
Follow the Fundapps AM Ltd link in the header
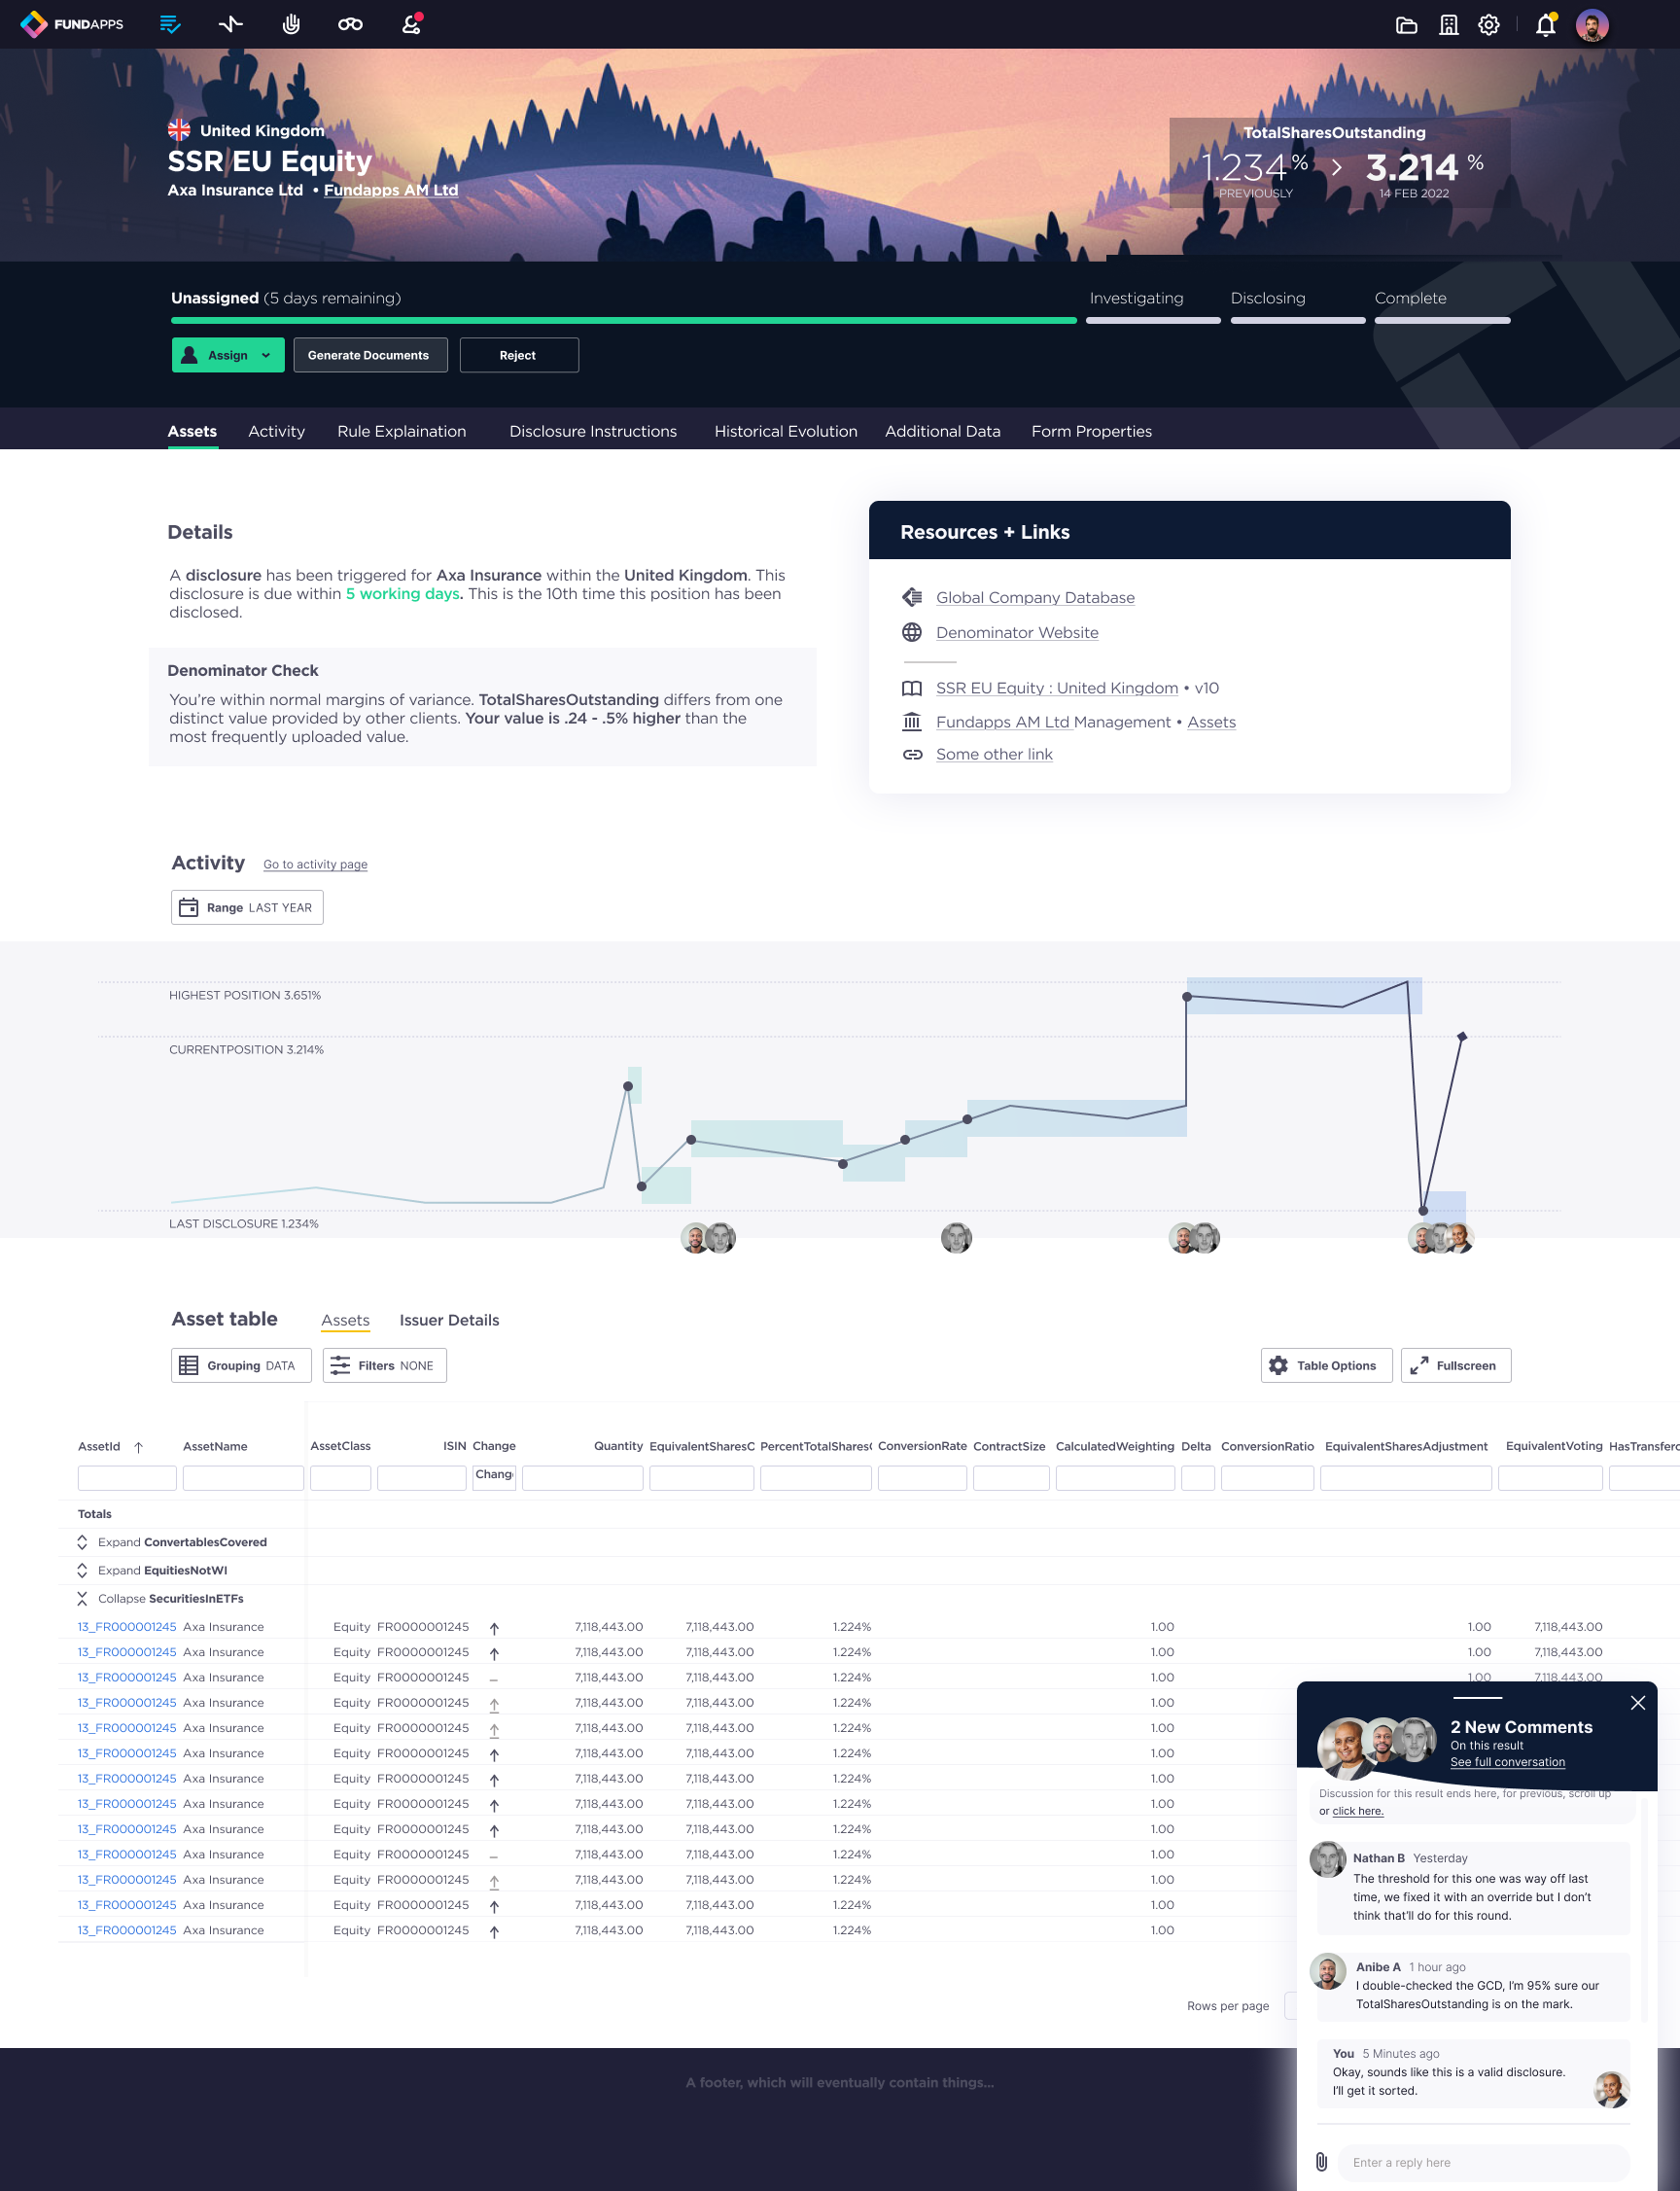[391, 190]
